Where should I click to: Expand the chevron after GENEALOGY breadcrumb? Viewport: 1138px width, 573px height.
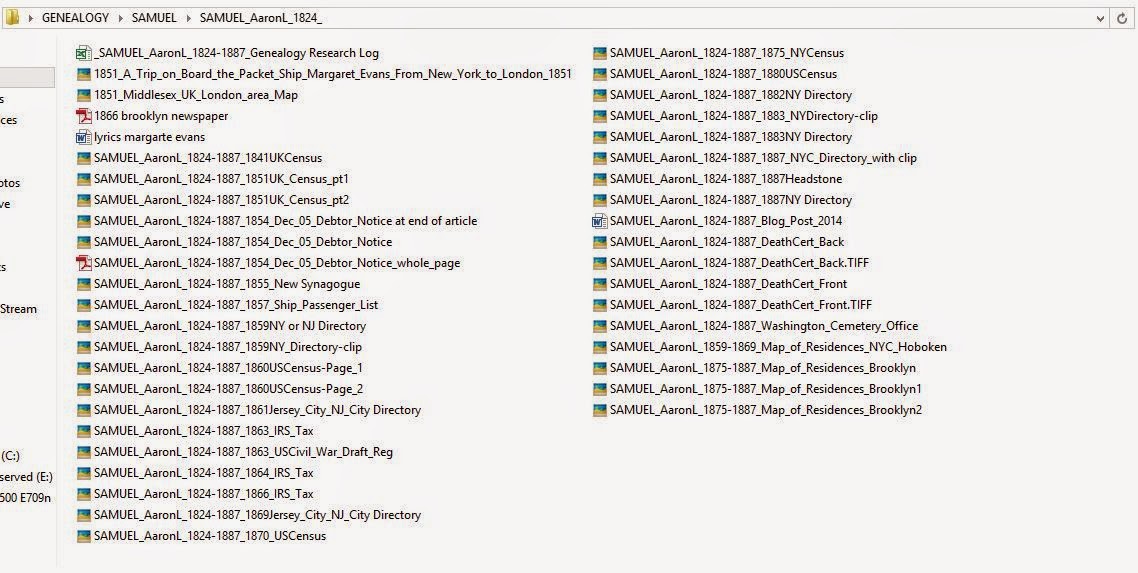[121, 18]
